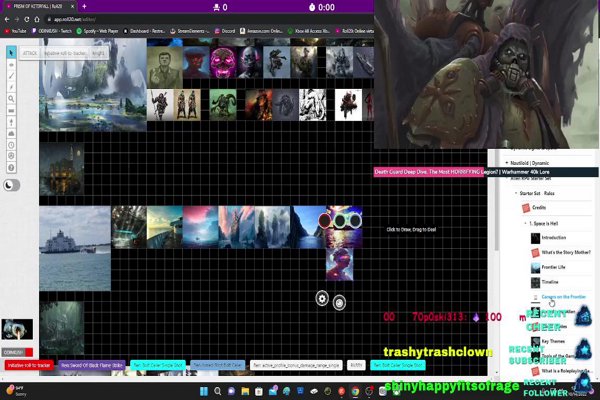Choose the Ruler measure tool
Image resolution: width=600 pixels, height=400 pixels.
click(x=11, y=111)
